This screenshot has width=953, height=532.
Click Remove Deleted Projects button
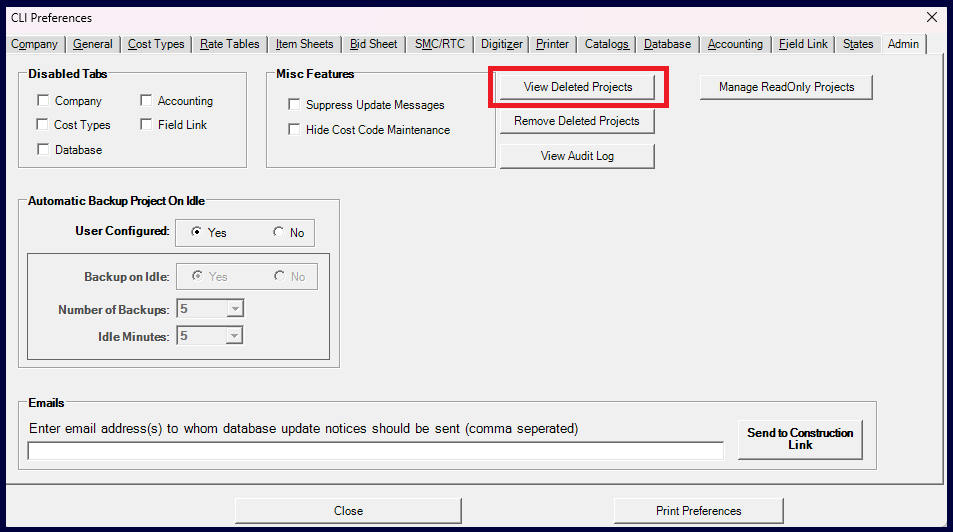(577, 121)
